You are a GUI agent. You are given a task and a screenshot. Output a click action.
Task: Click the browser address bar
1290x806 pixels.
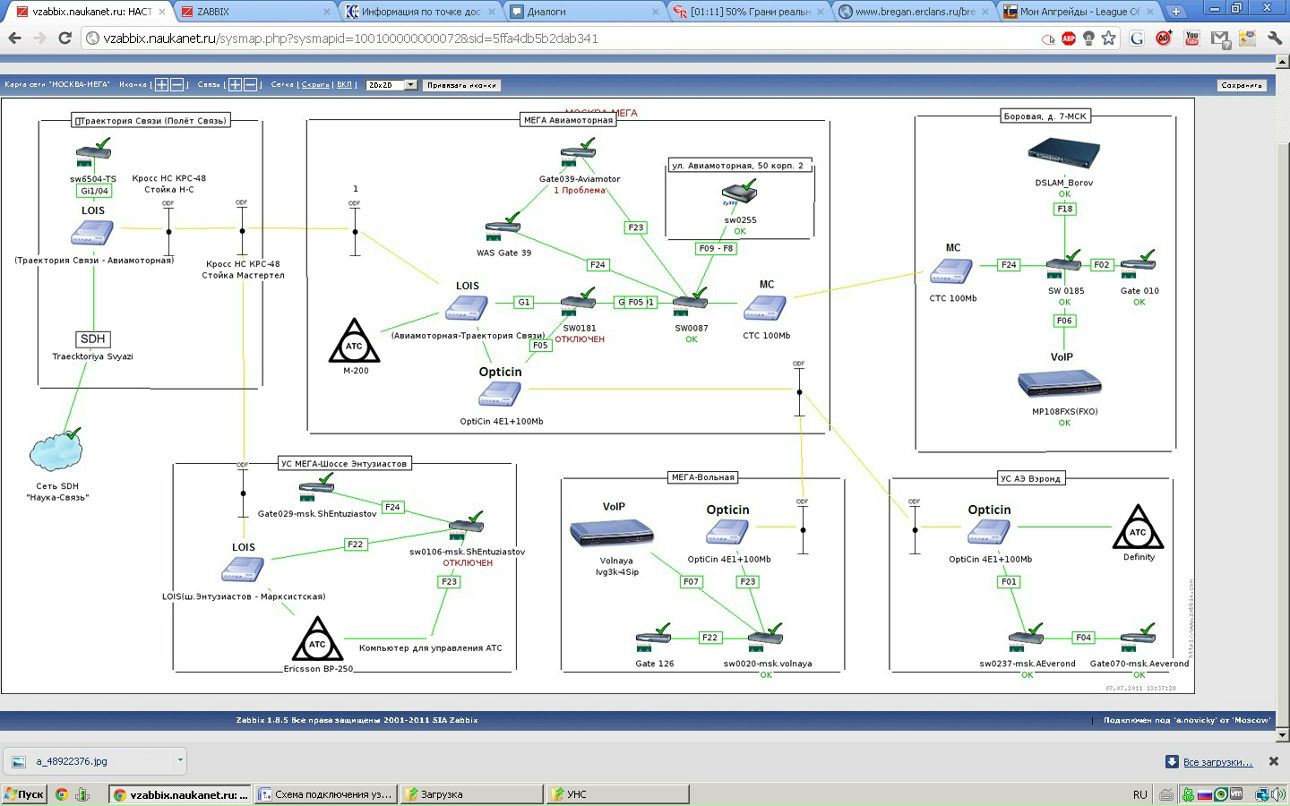[x=560, y=39]
